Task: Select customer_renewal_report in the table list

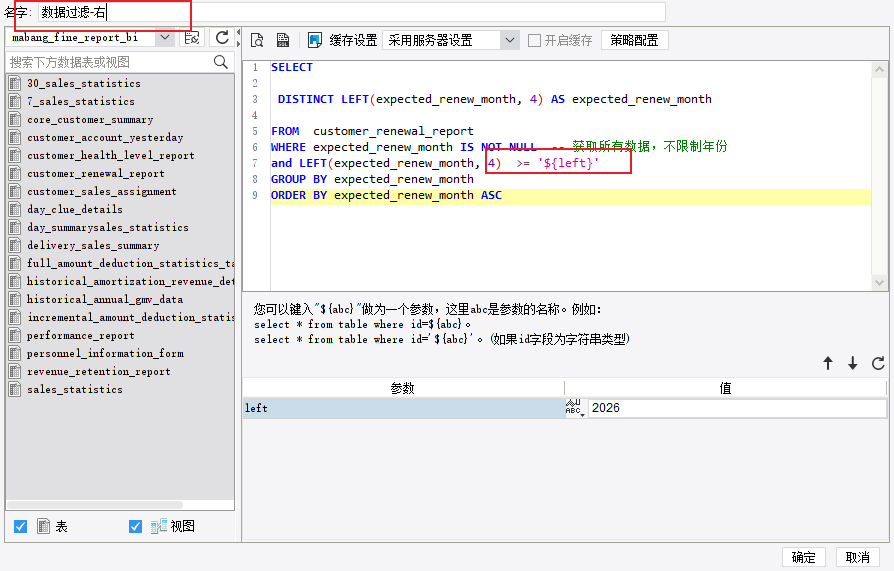Action: coord(96,173)
